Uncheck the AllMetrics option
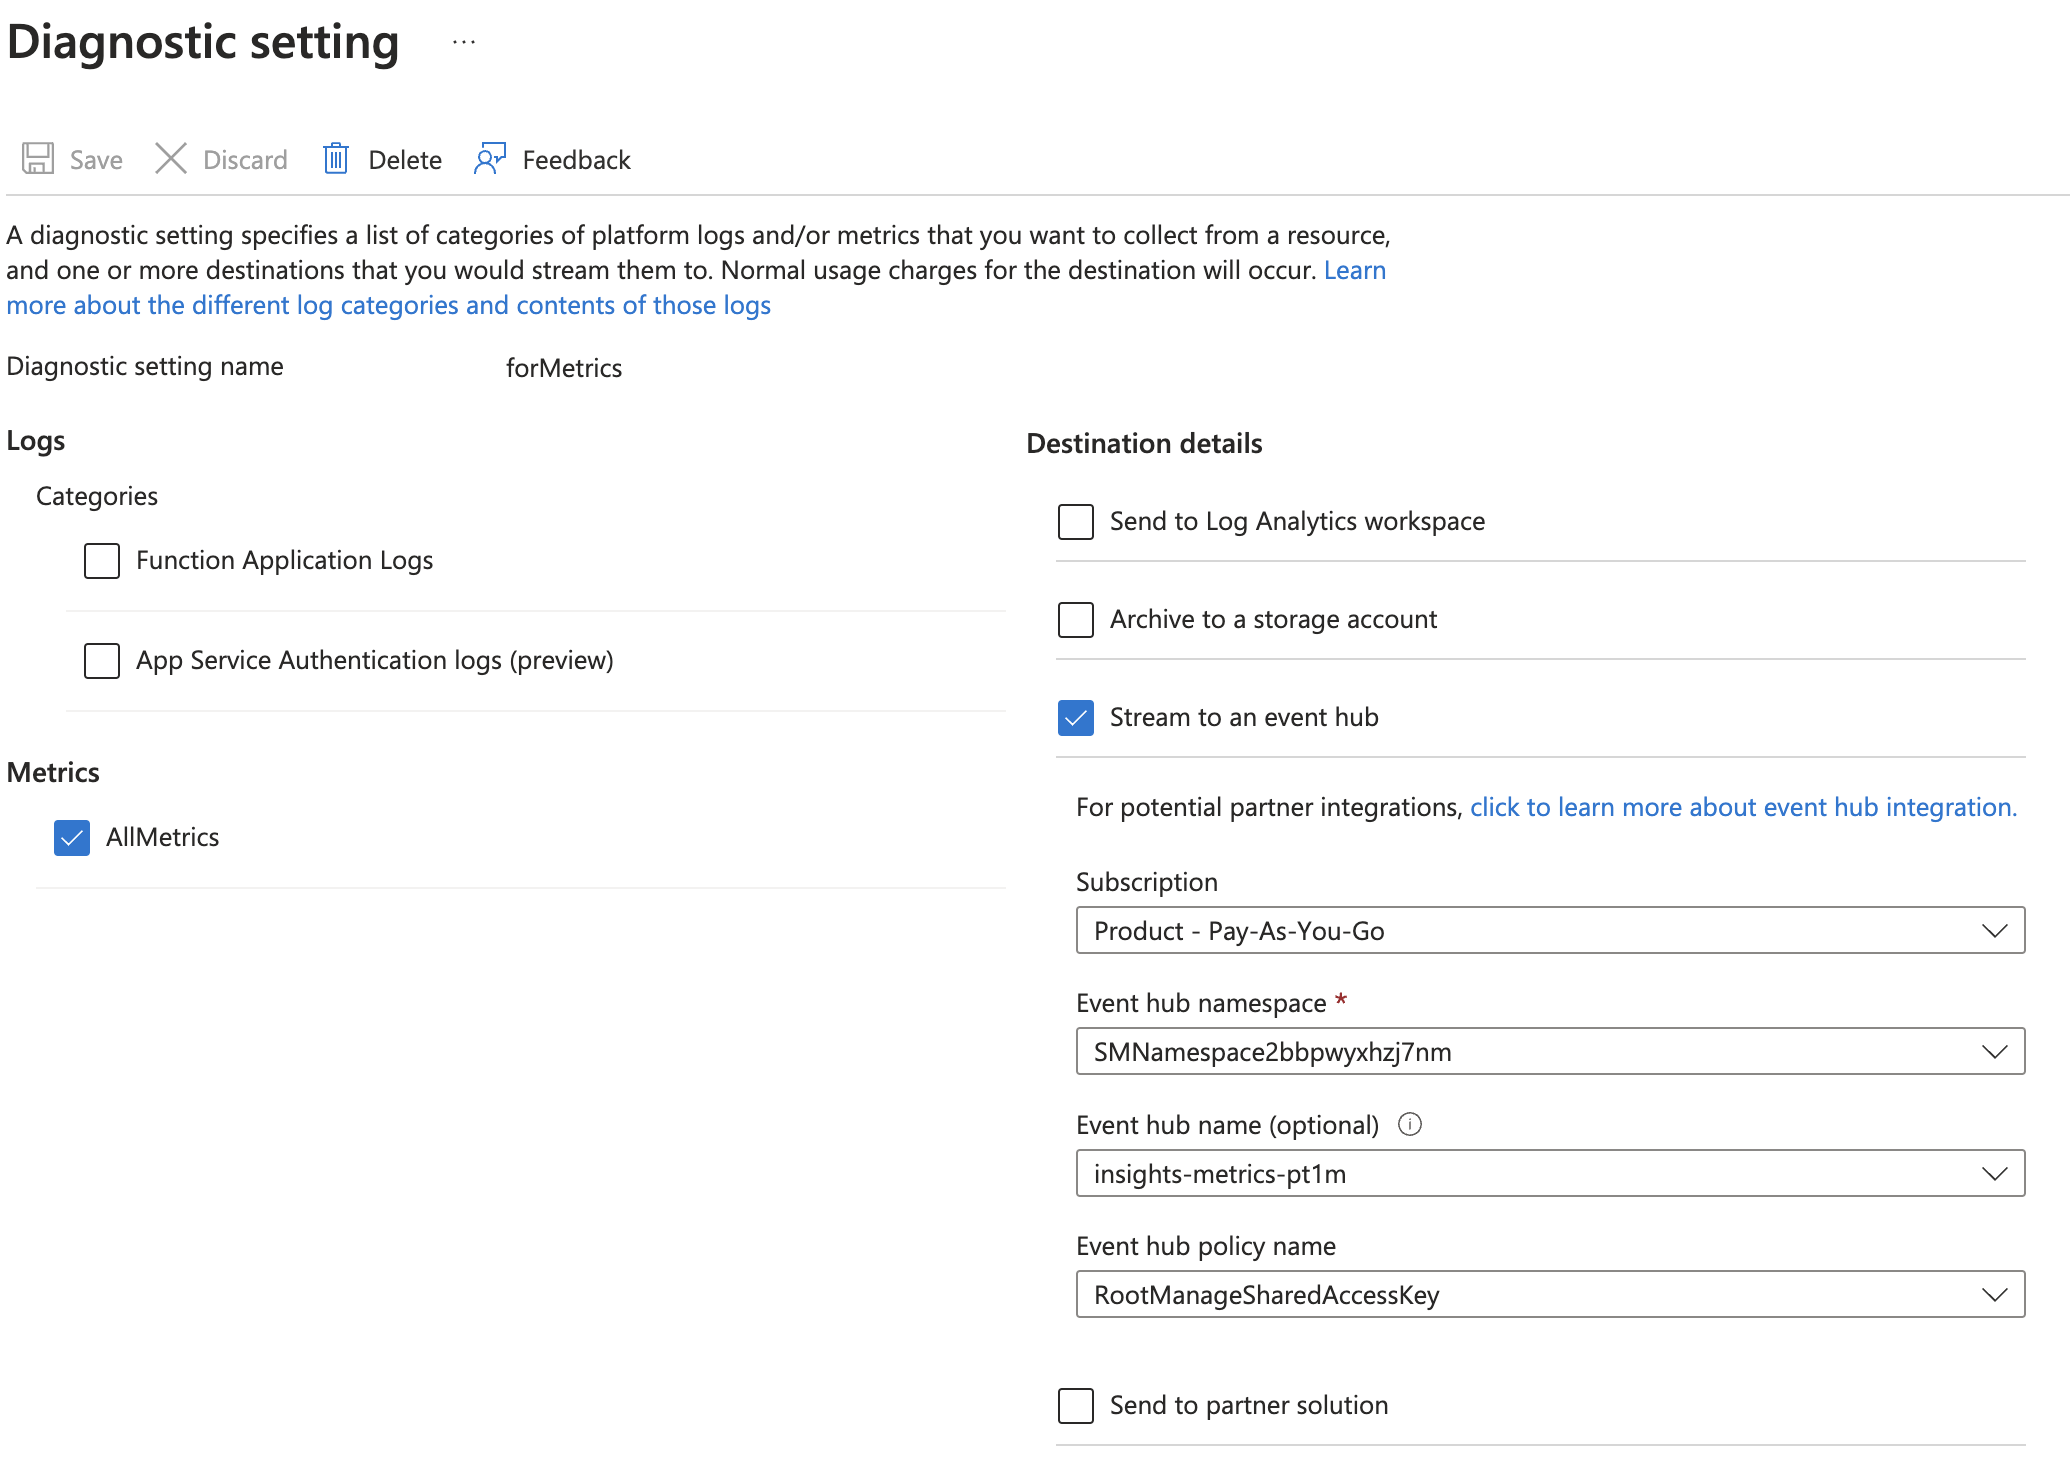2070x1469 pixels. coord(71,838)
